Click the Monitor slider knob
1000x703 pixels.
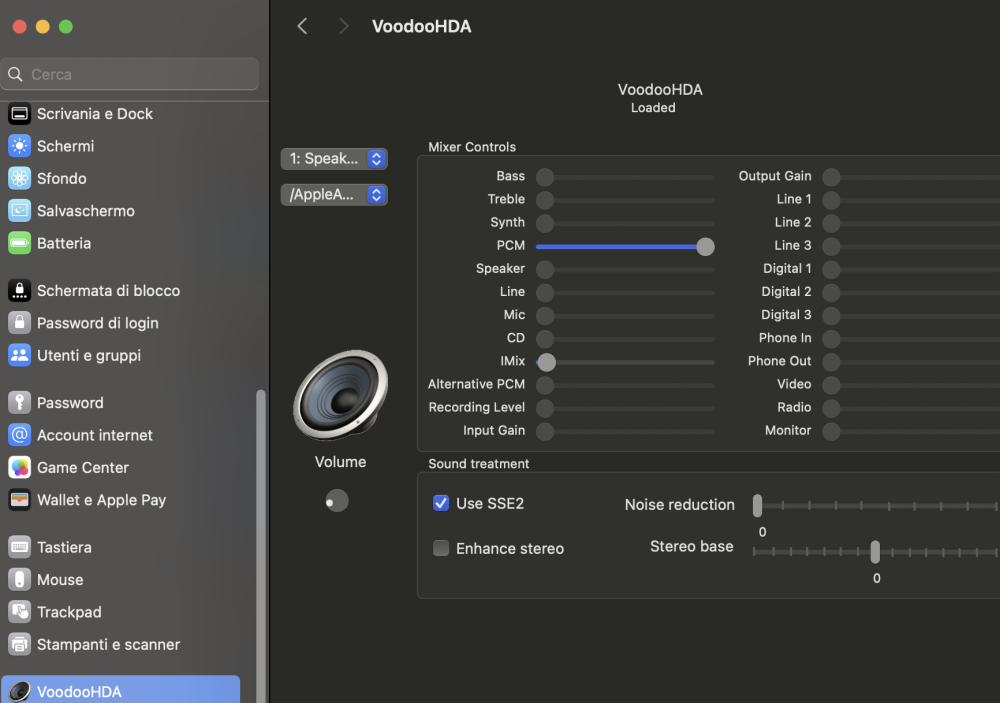pos(831,431)
